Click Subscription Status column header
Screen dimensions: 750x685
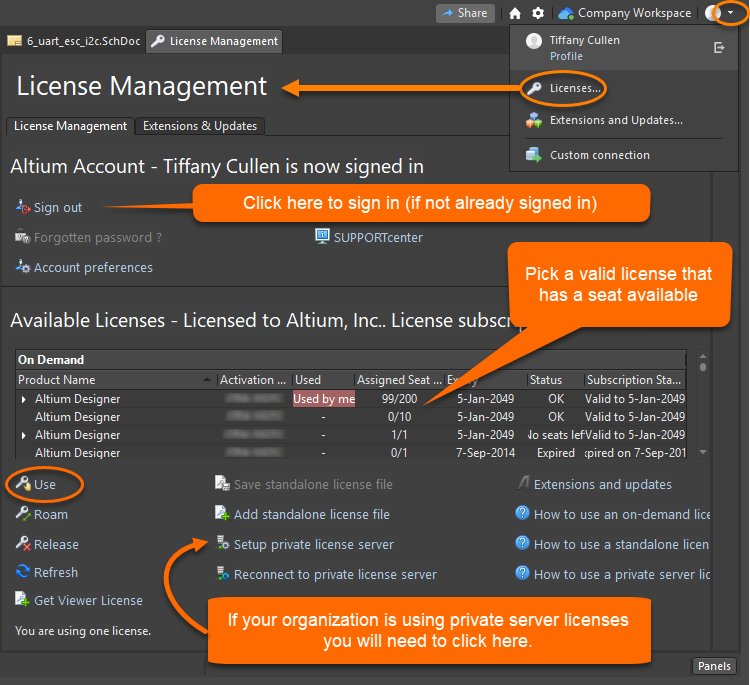click(x=634, y=380)
